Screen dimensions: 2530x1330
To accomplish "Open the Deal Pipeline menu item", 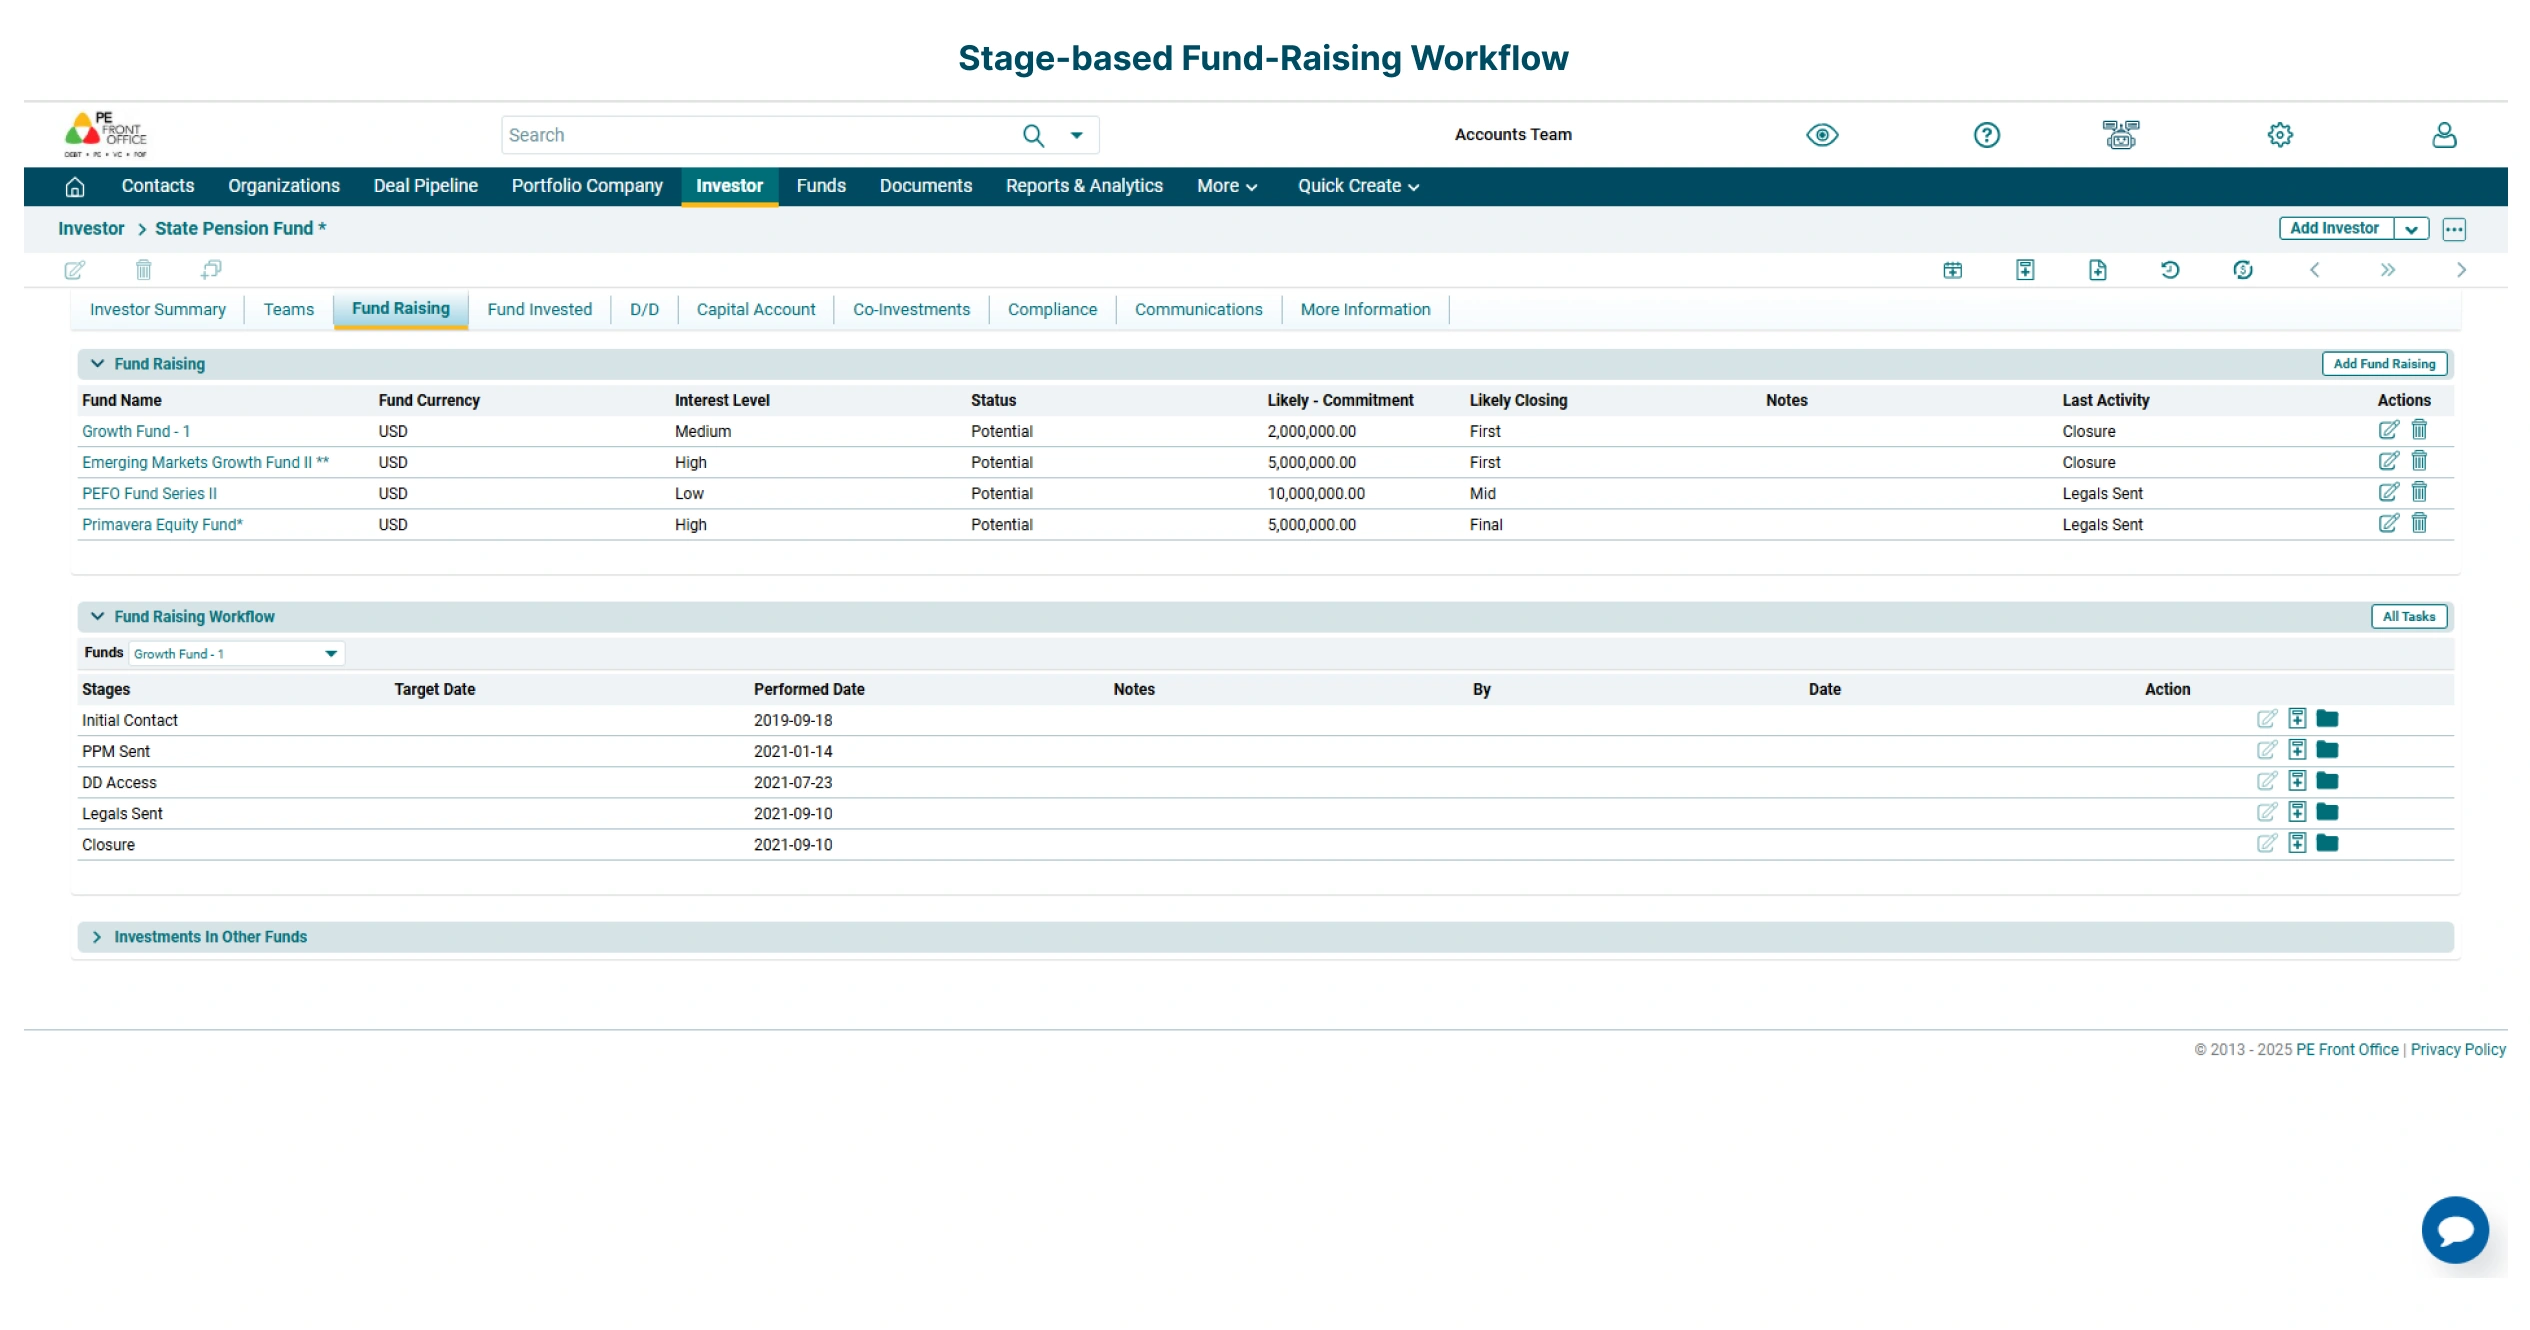I will tap(424, 186).
